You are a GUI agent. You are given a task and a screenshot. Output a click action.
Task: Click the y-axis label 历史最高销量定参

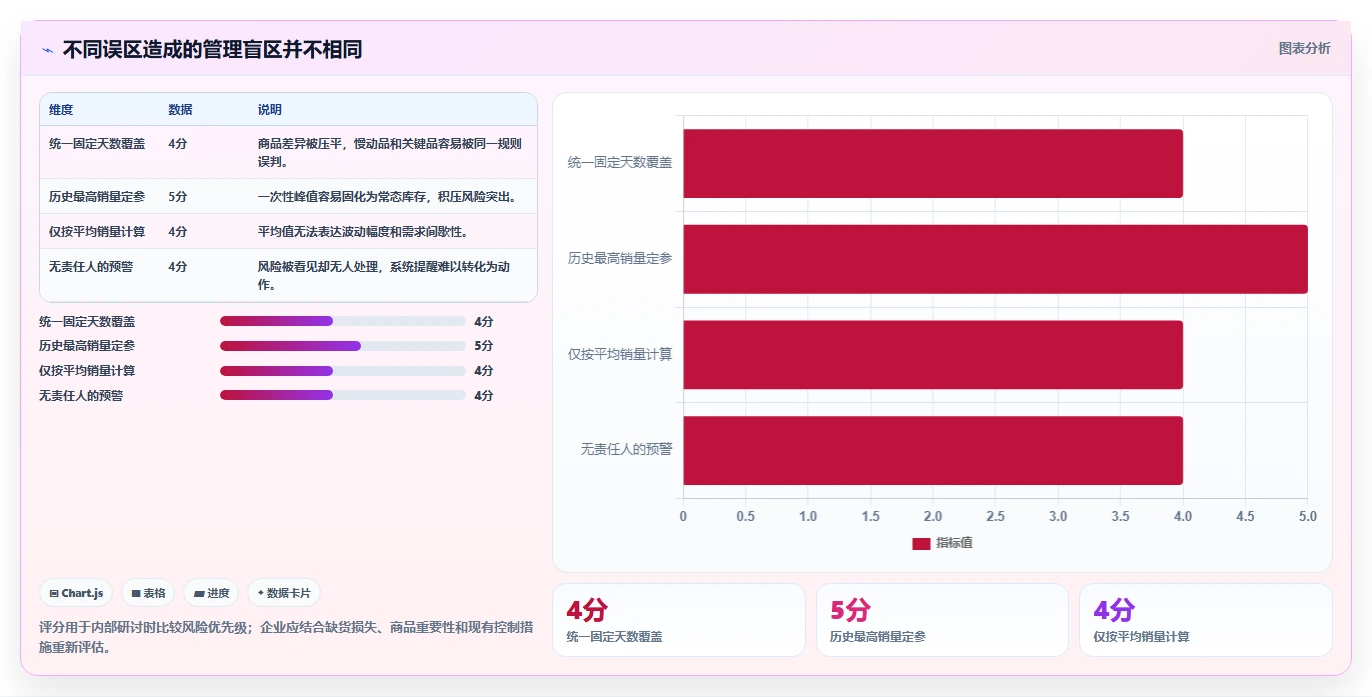[x=620, y=258]
